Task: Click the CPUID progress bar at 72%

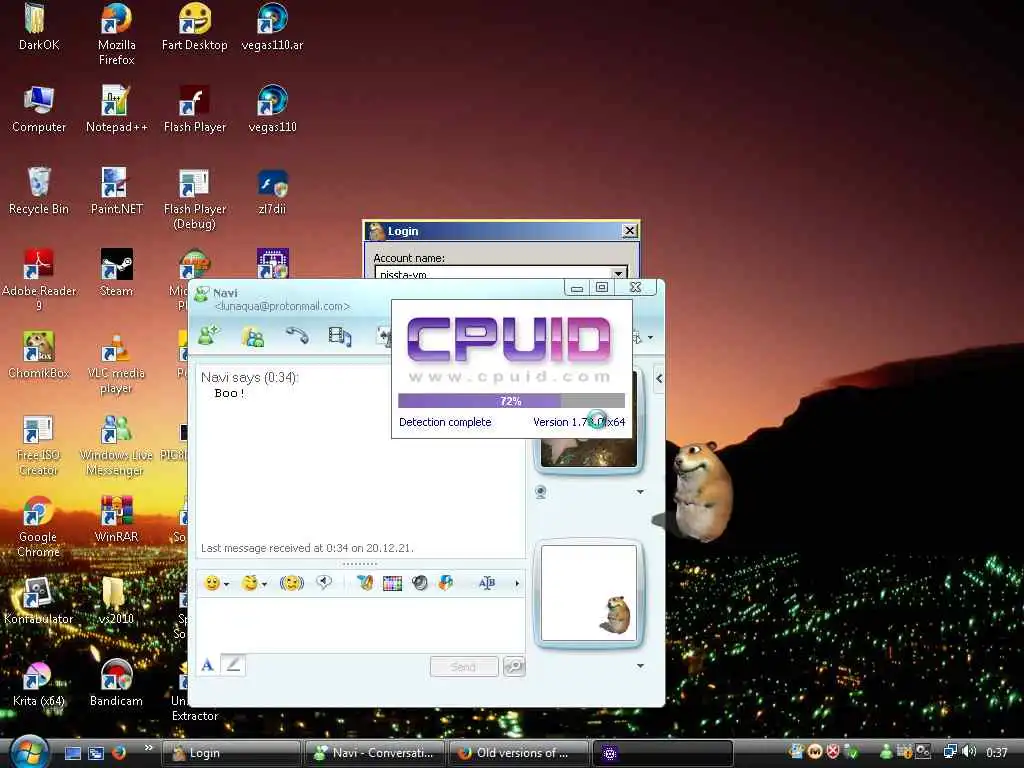Action: (x=511, y=401)
